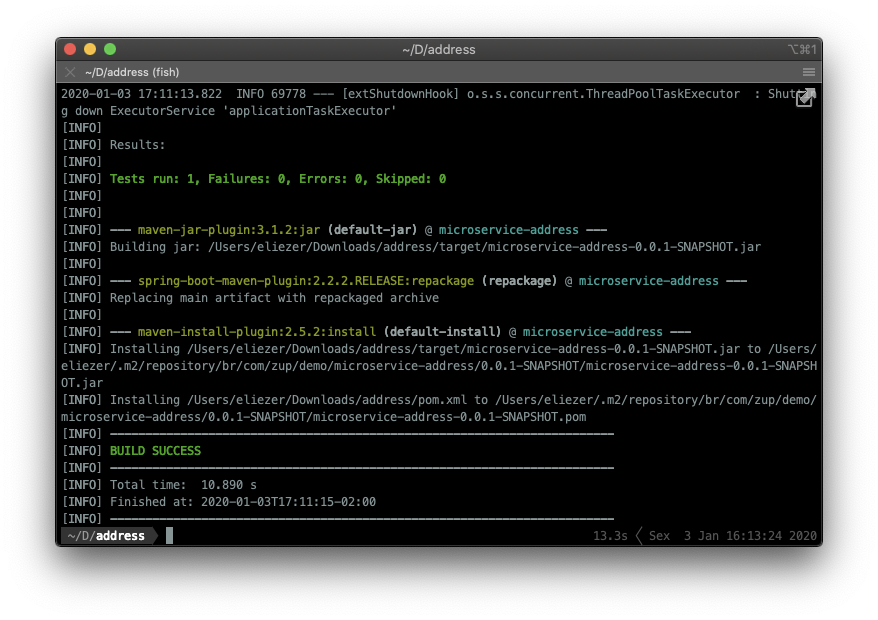878x620 pixels.
Task: Click the pom.xml install path line
Action: click(x=438, y=408)
